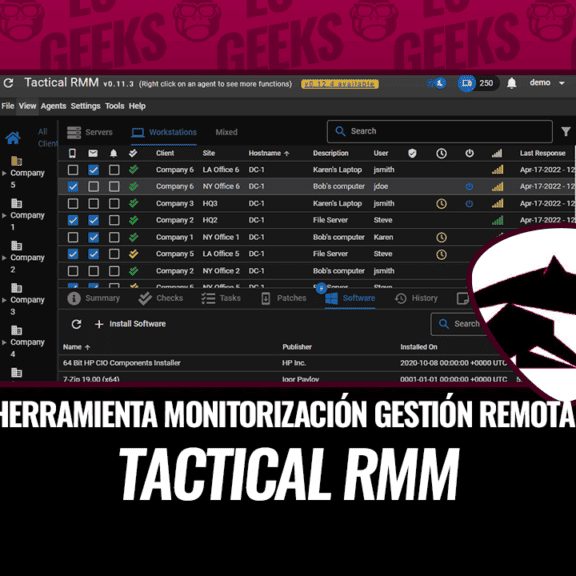Open the File menu

tap(8, 106)
